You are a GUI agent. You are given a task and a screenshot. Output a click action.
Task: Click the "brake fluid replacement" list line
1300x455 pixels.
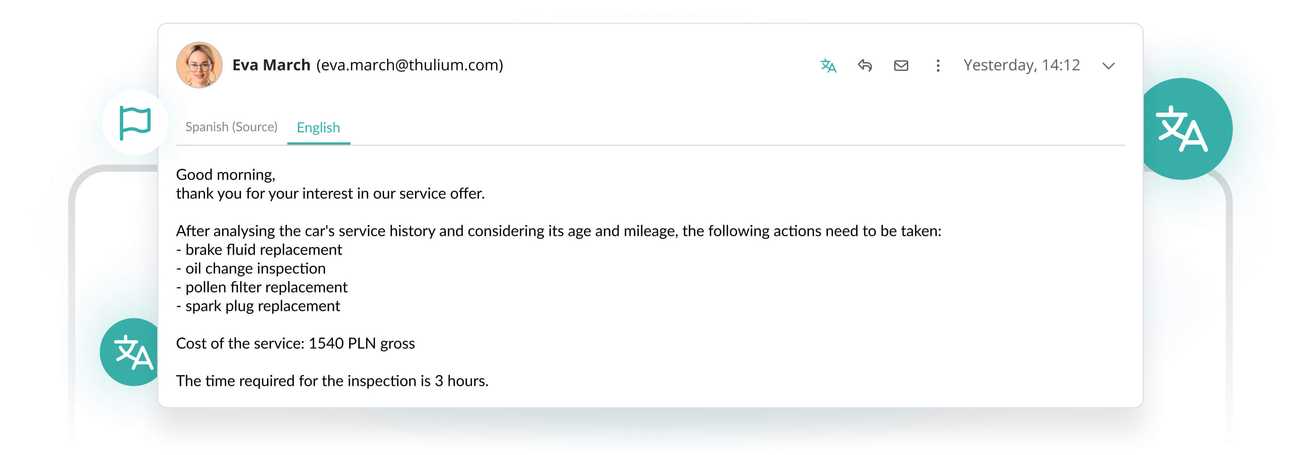tap(259, 250)
